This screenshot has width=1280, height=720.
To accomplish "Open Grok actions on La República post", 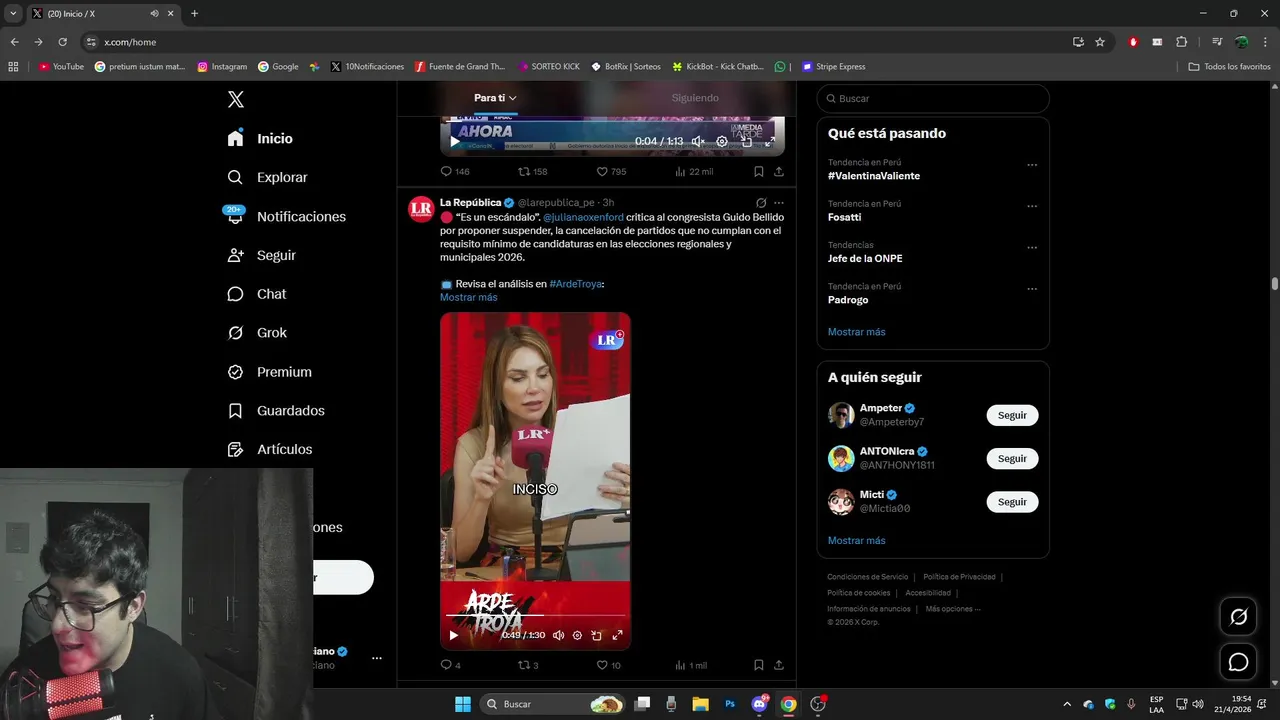I will click(x=761, y=203).
